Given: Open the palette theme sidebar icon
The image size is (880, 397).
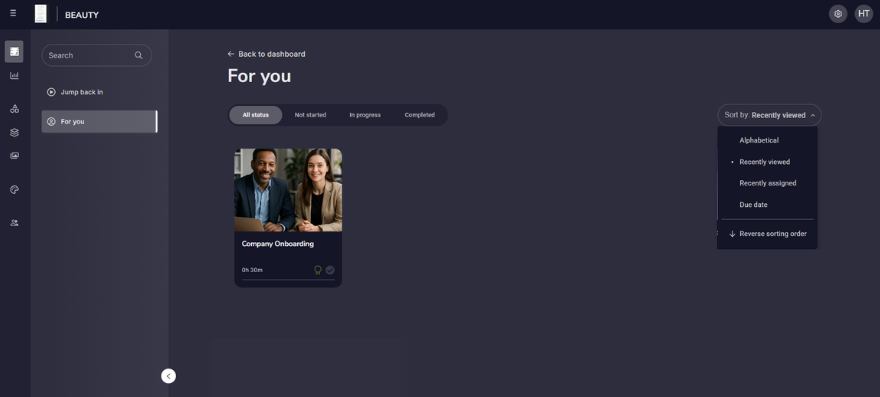Looking at the screenshot, I should [15, 190].
